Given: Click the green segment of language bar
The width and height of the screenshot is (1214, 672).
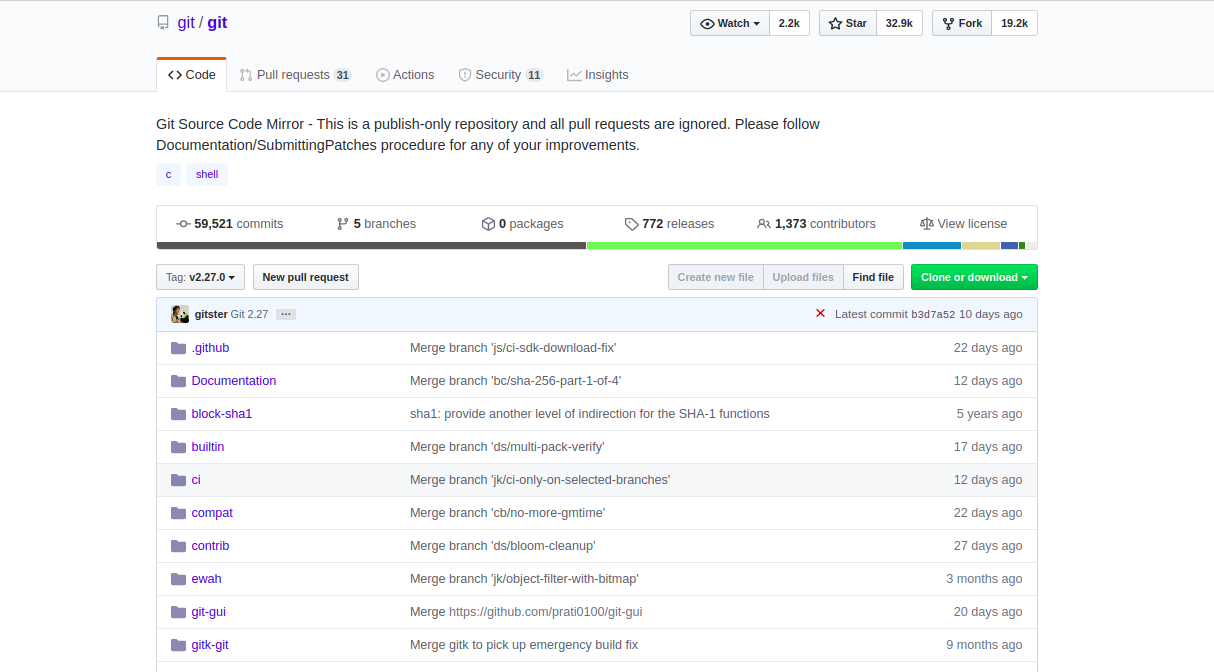Looking at the screenshot, I should tap(744, 245).
